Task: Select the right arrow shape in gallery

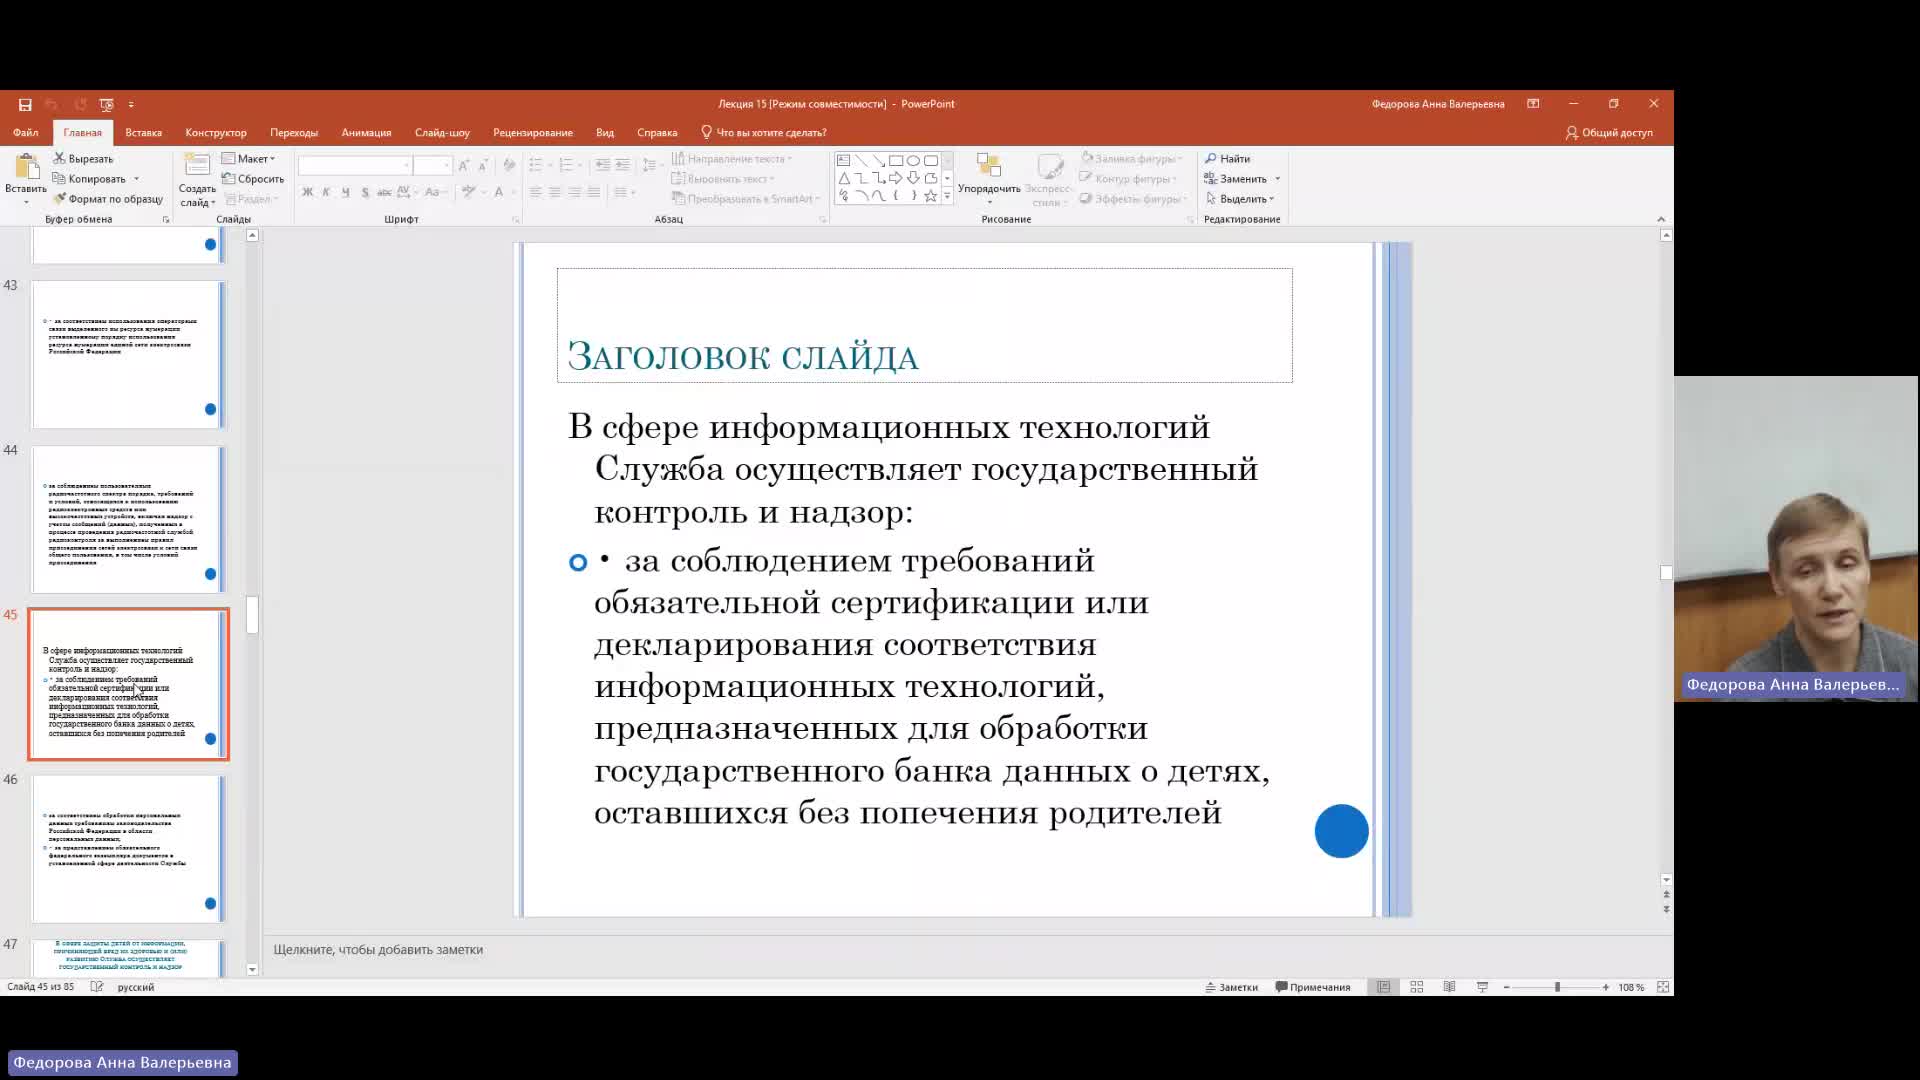Action: pyautogui.click(x=896, y=178)
